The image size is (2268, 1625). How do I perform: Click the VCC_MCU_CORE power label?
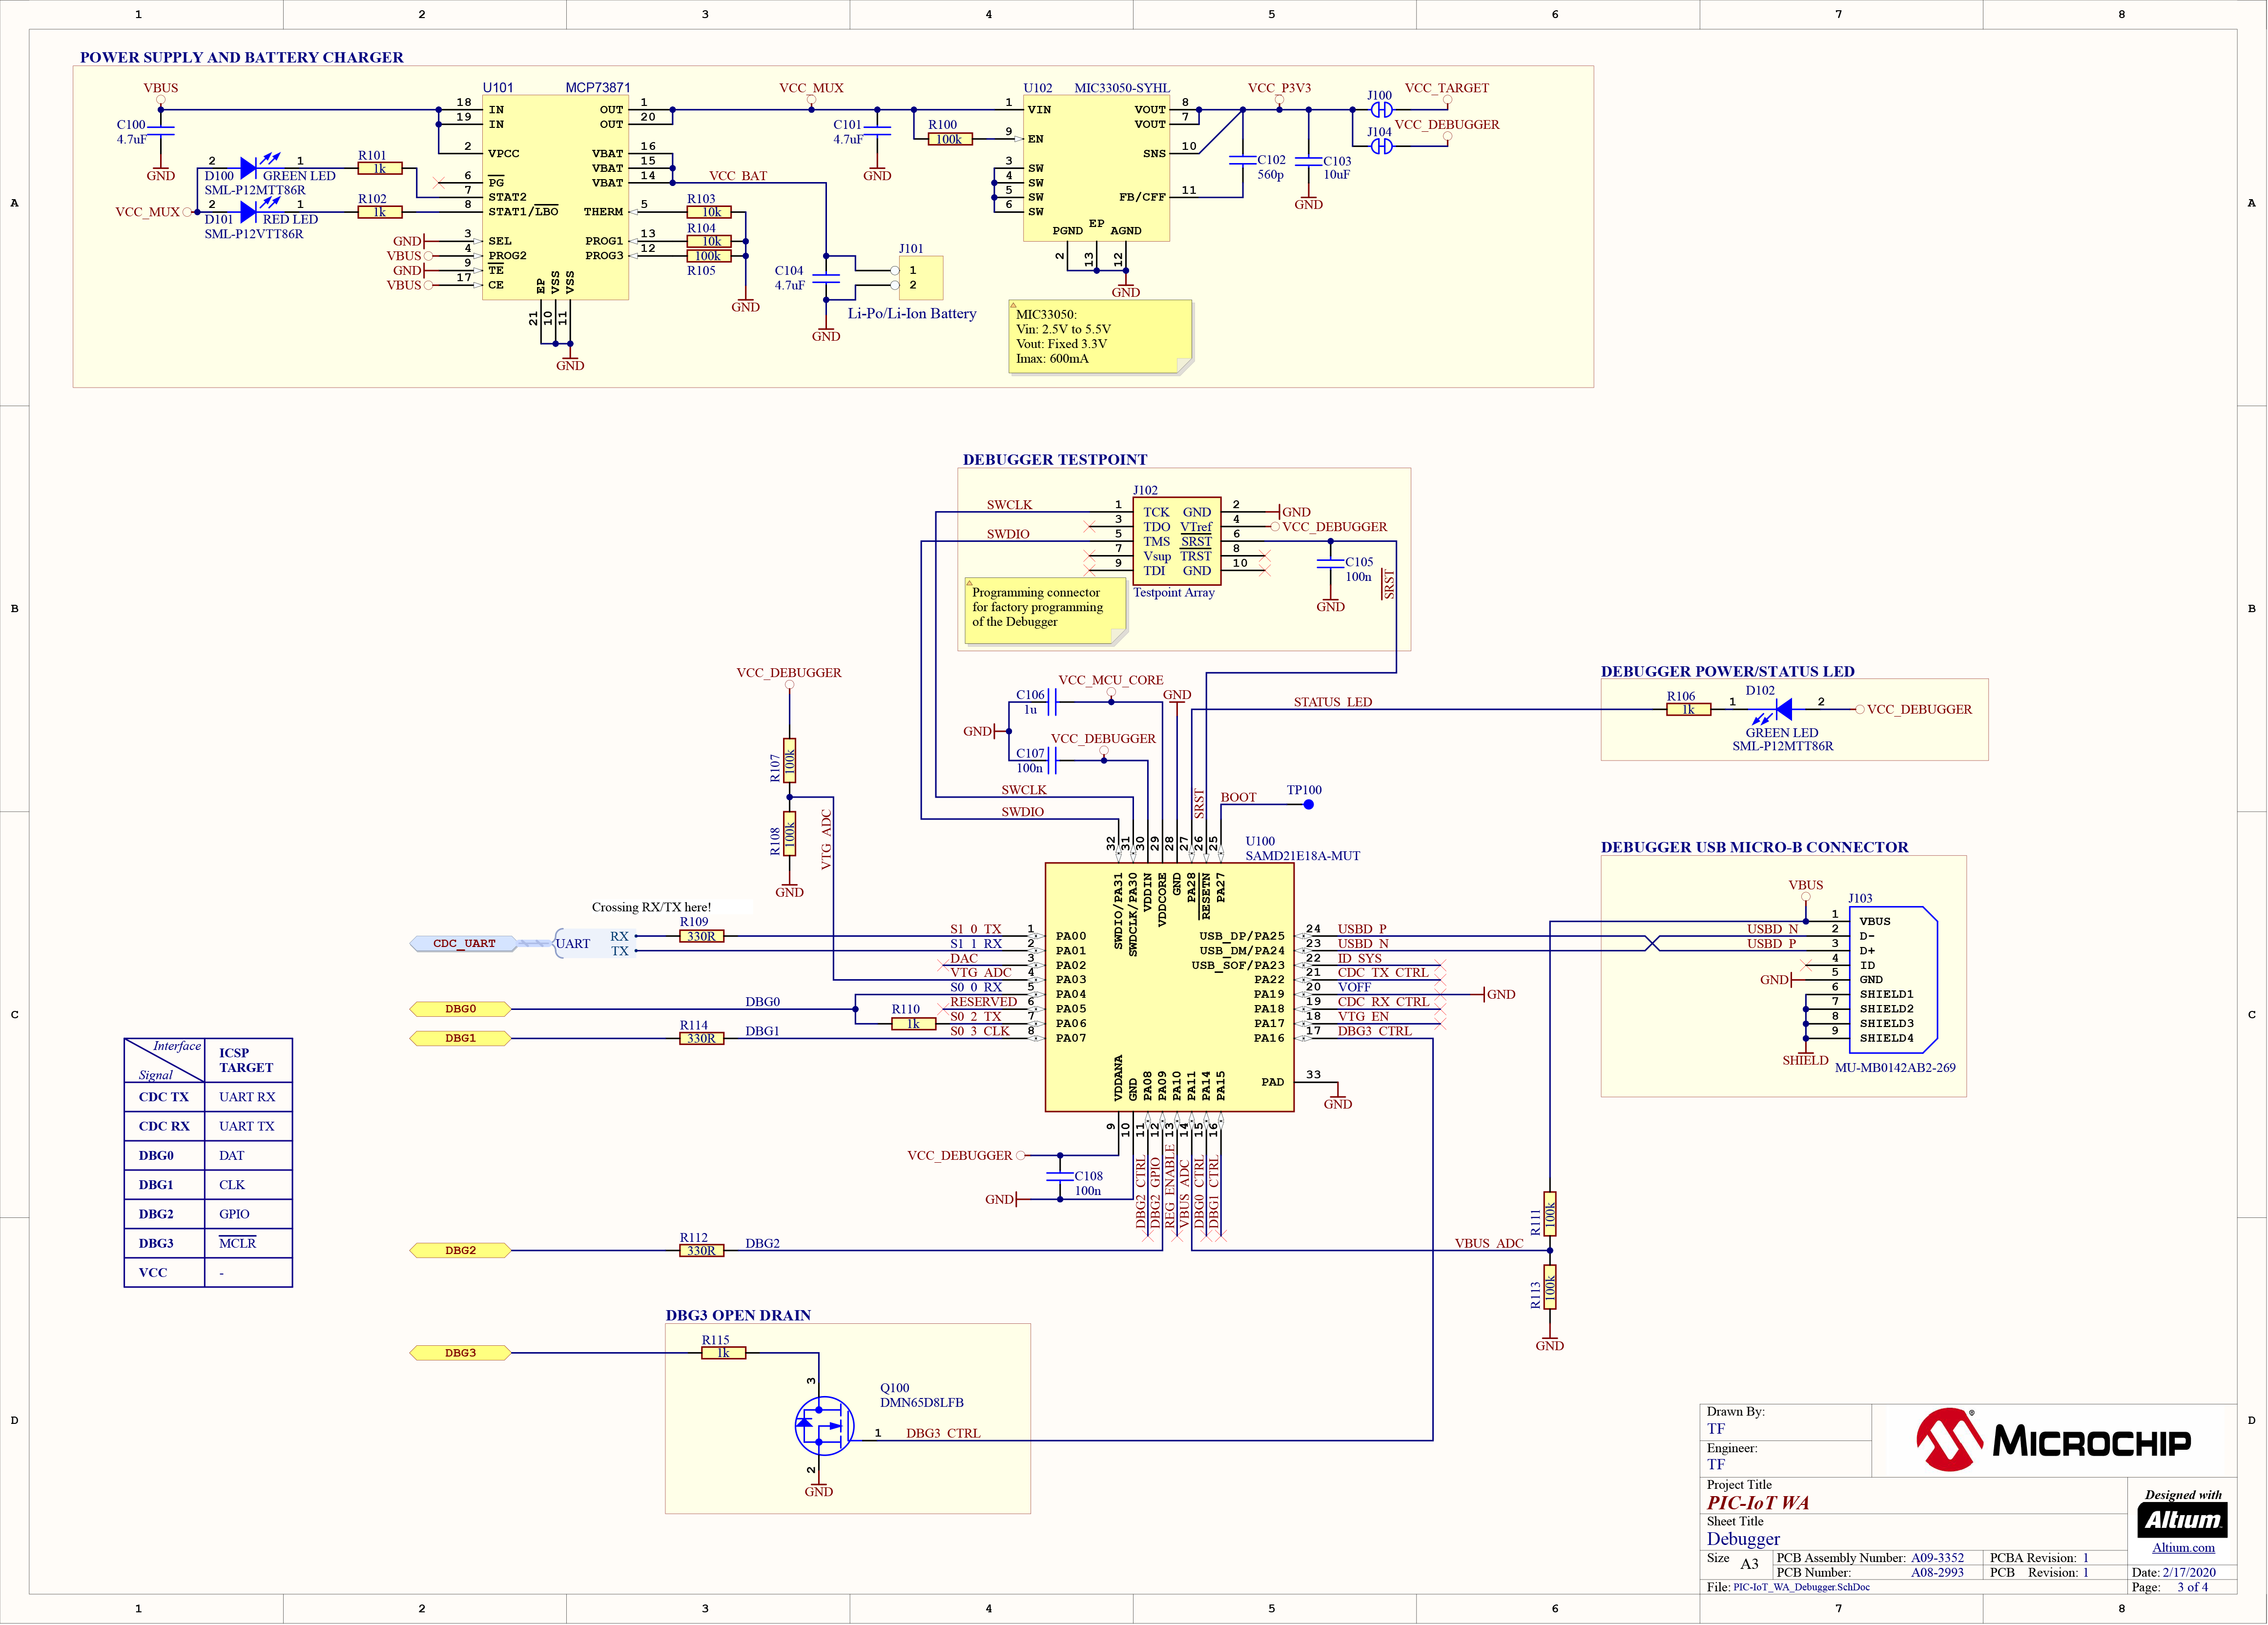point(1110,680)
